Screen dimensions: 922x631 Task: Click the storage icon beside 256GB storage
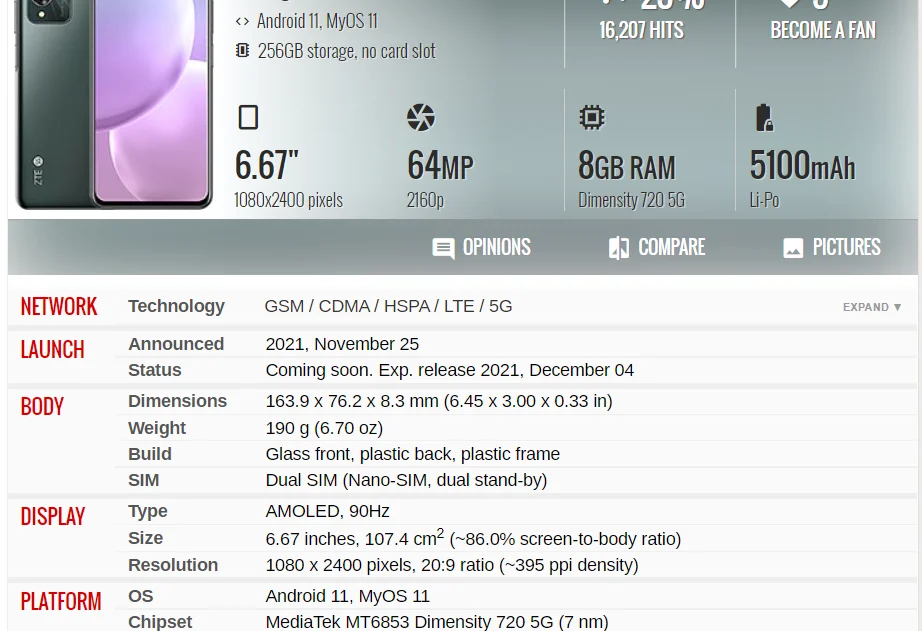click(x=242, y=51)
